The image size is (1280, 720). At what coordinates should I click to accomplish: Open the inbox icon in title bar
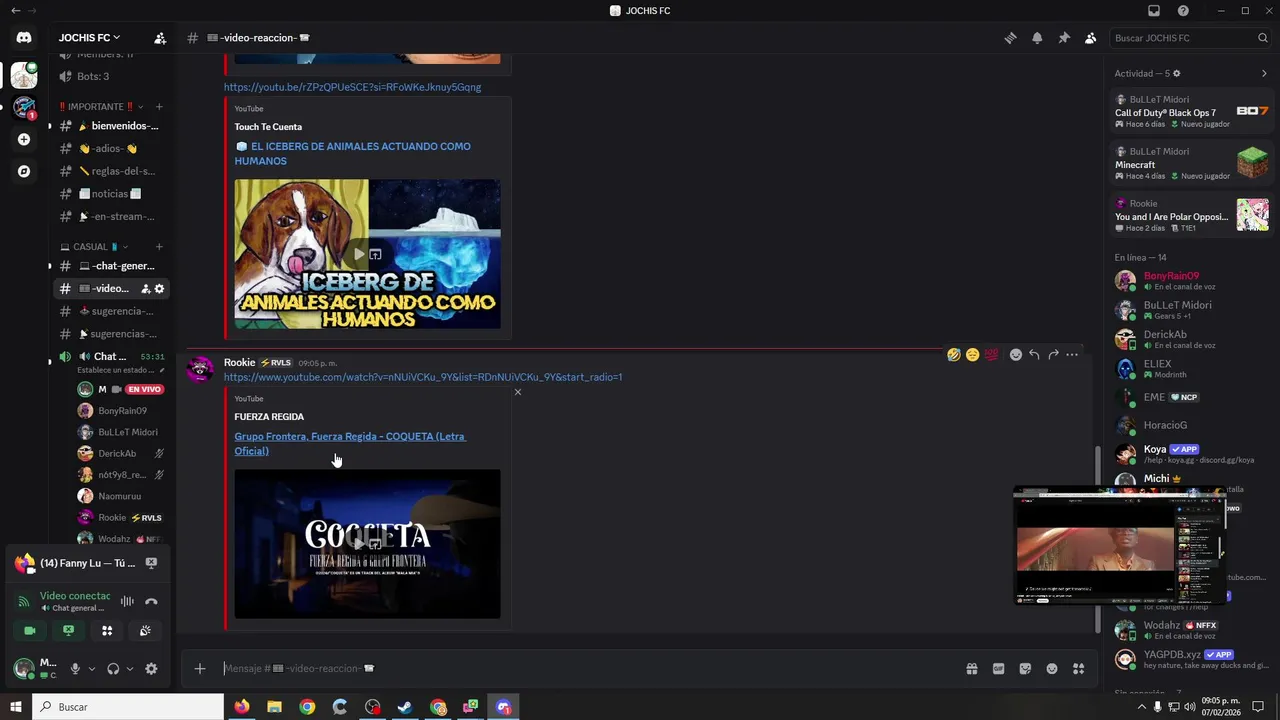tap(1154, 11)
